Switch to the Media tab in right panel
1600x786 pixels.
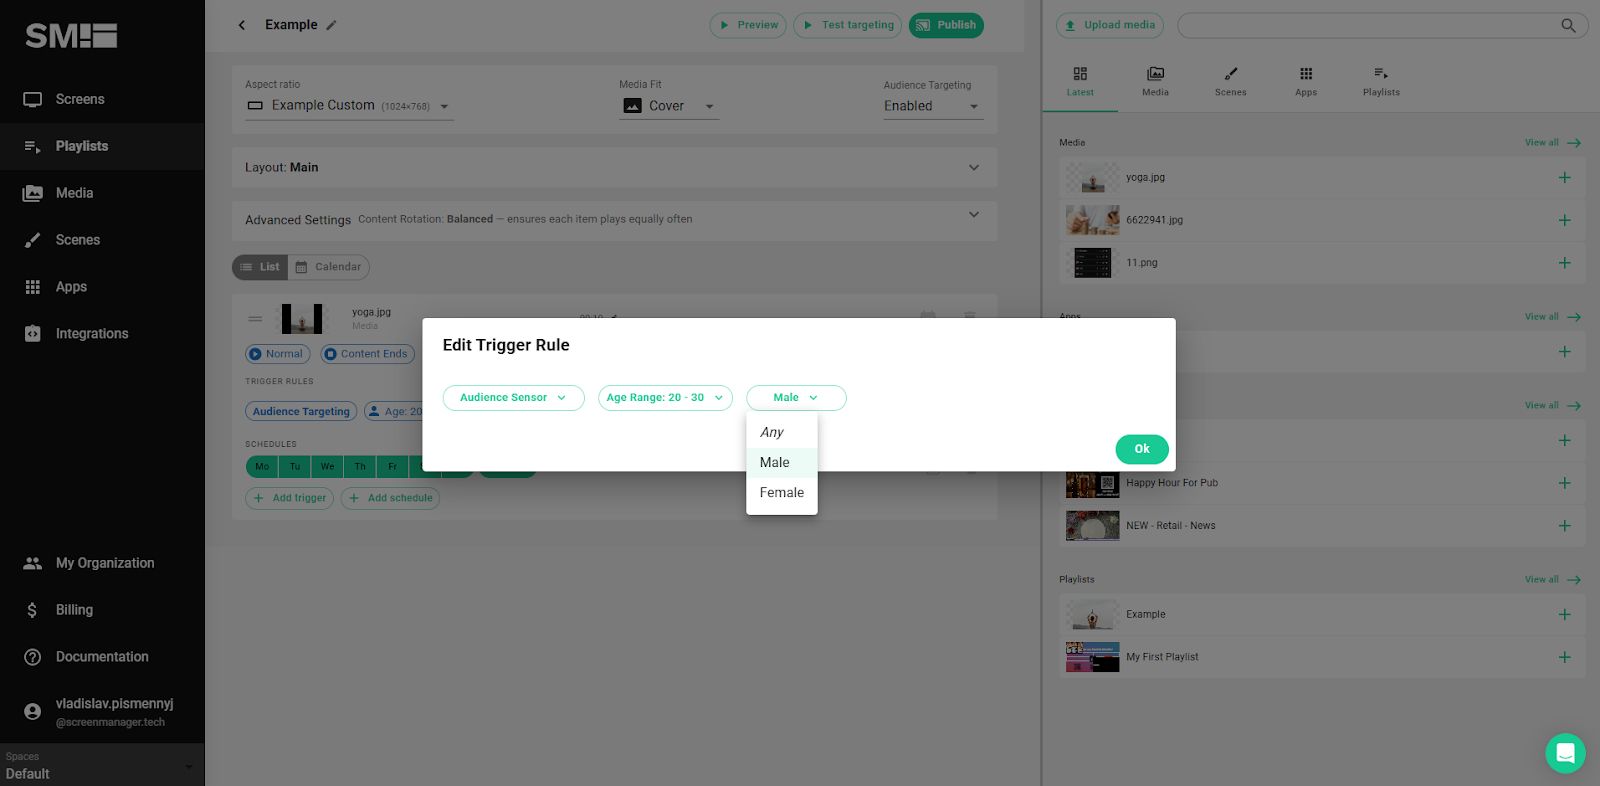point(1155,81)
